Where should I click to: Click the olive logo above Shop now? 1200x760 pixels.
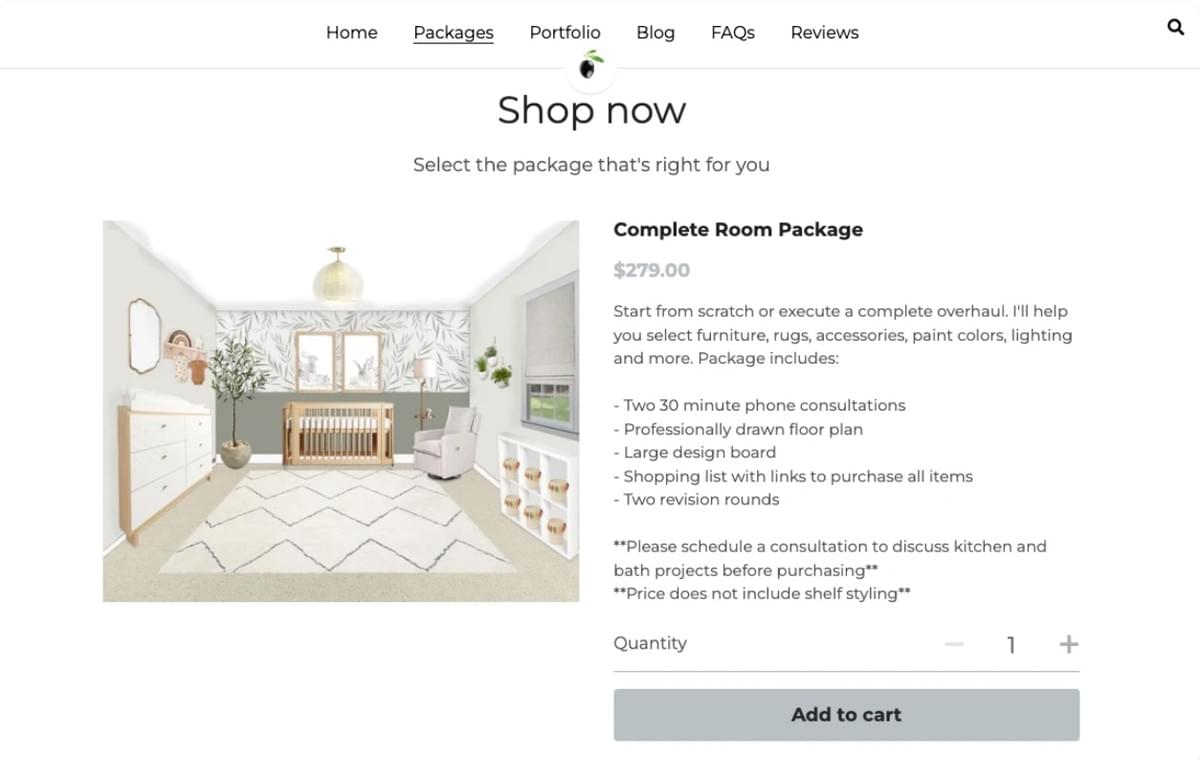[590, 67]
